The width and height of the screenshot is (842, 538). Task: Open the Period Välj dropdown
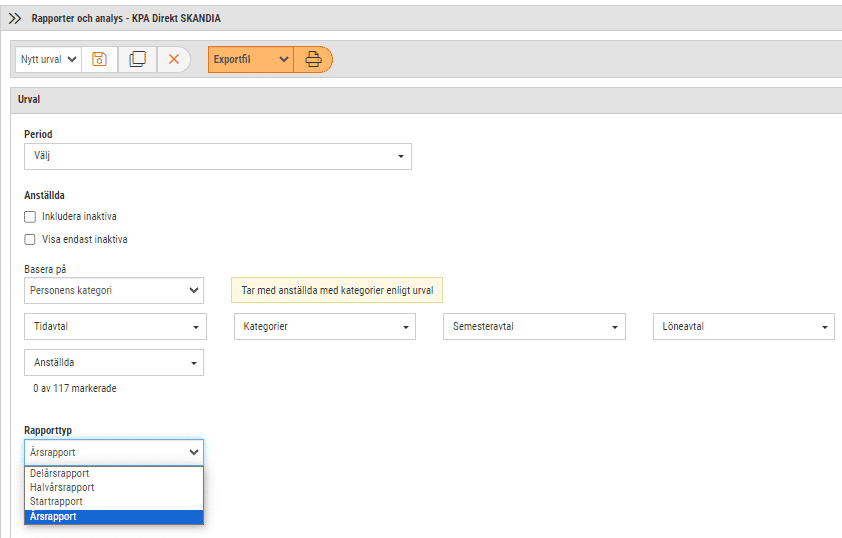[218, 156]
